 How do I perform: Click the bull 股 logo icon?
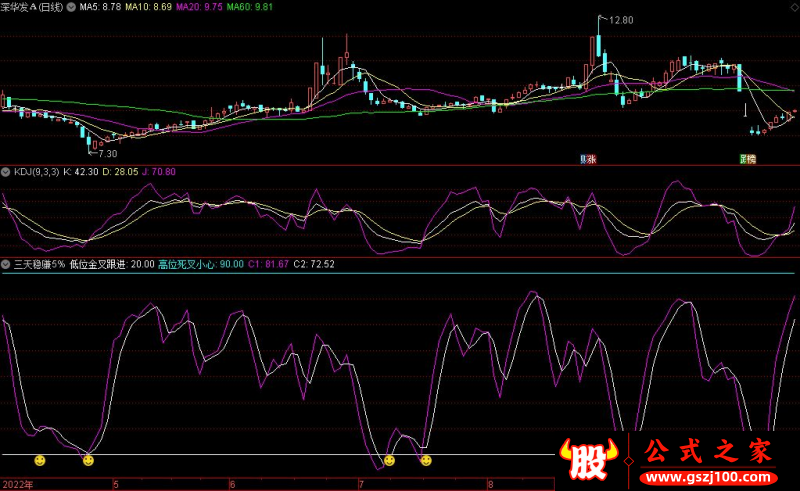[x=591, y=462]
